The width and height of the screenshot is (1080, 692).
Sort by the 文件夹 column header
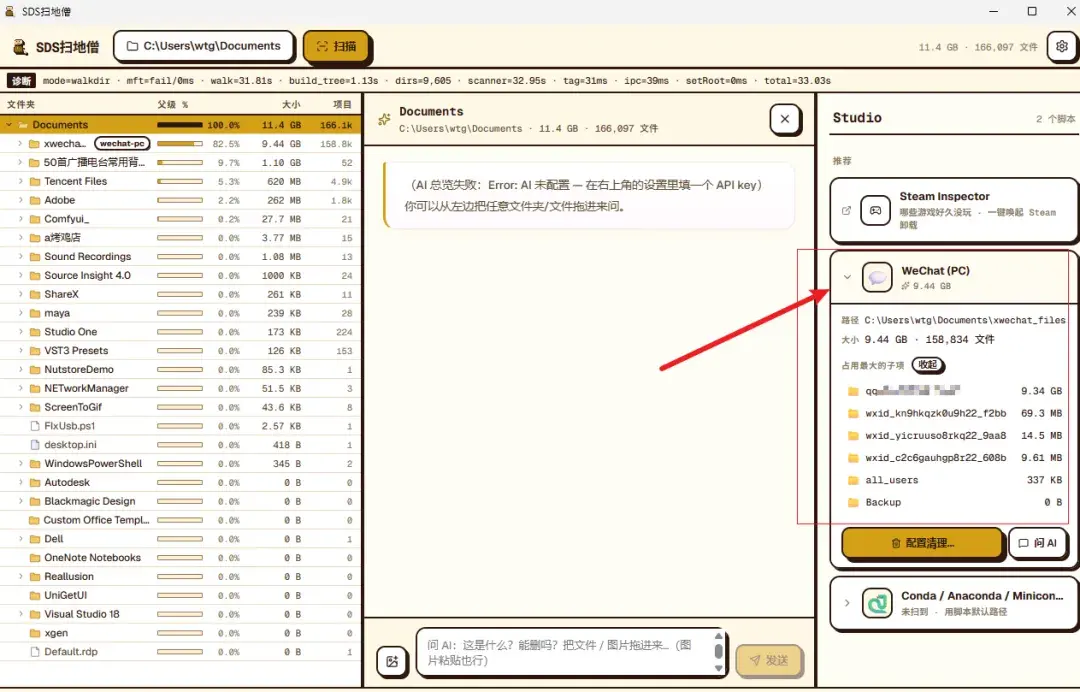21,104
